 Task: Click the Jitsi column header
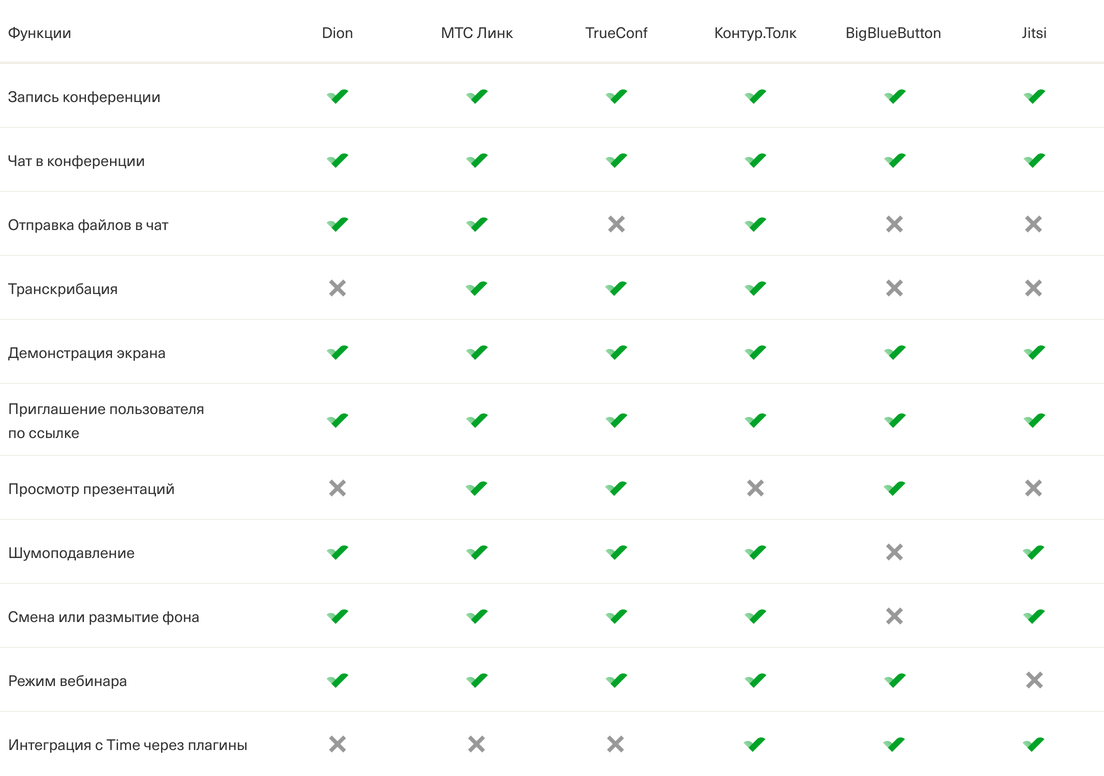(1033, 33)
